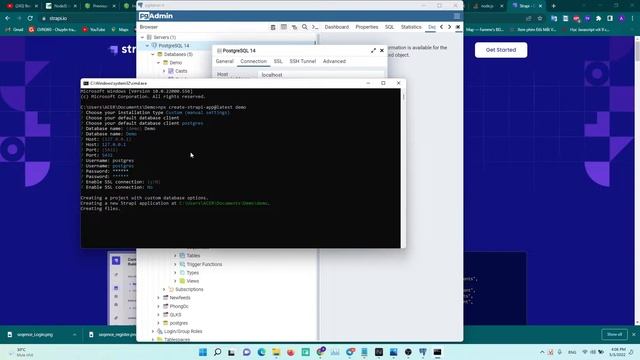Collapse Demo database node
640x360 pixels.
coord(159,63)
